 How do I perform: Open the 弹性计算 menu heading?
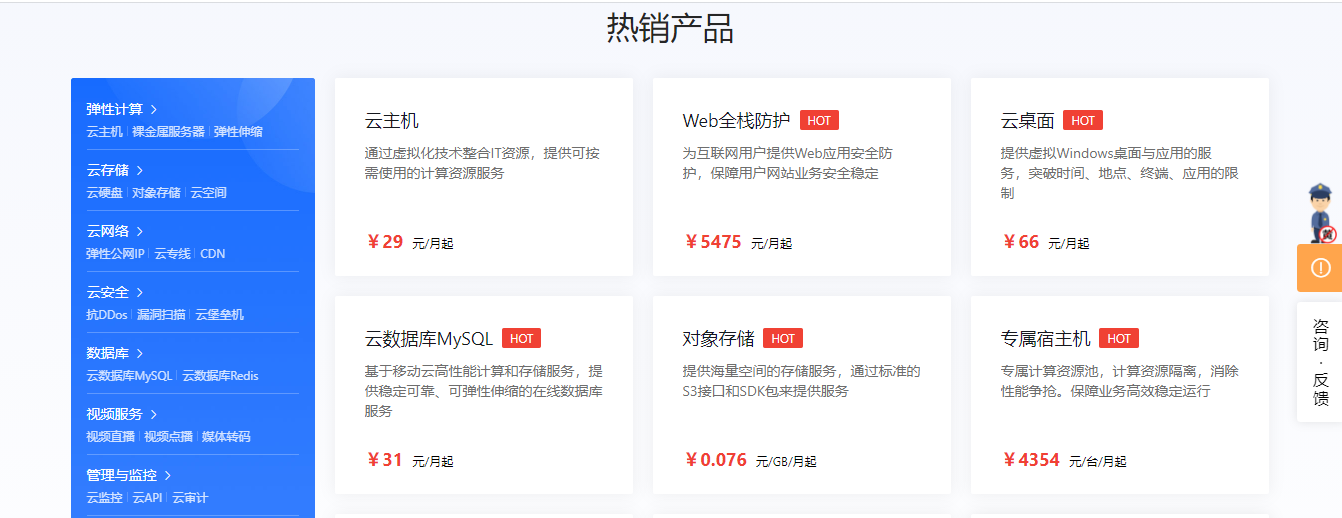coord(114,109)
